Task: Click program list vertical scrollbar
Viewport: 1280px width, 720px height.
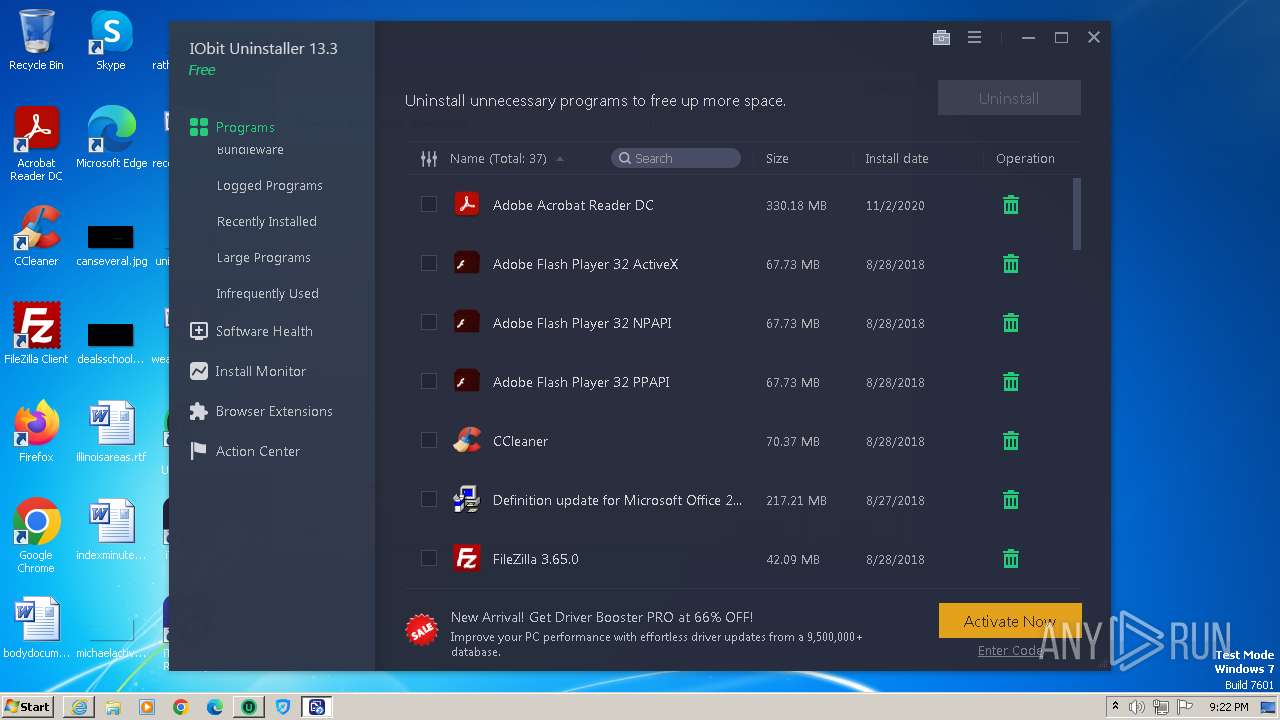Action: [x=1077, y=215]
